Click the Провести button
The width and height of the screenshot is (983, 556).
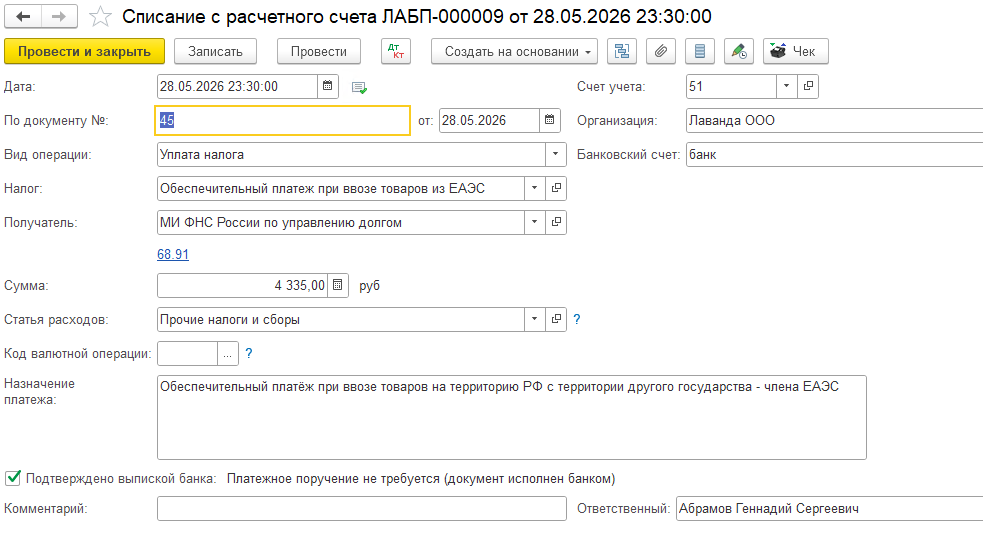318,51
